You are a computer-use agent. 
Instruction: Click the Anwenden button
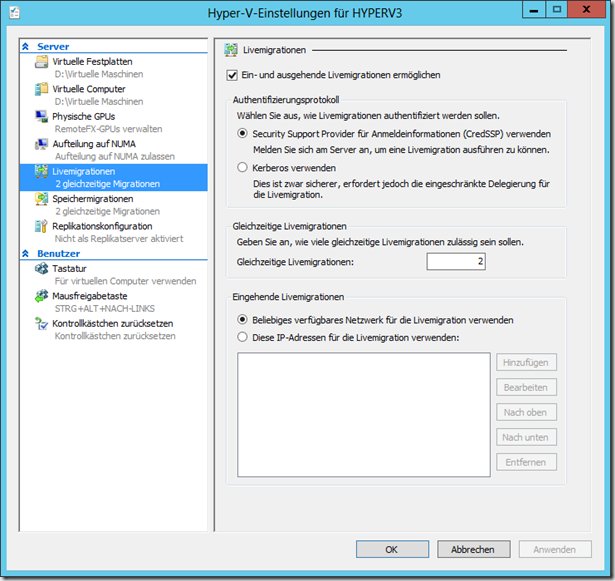click(555, 549)
